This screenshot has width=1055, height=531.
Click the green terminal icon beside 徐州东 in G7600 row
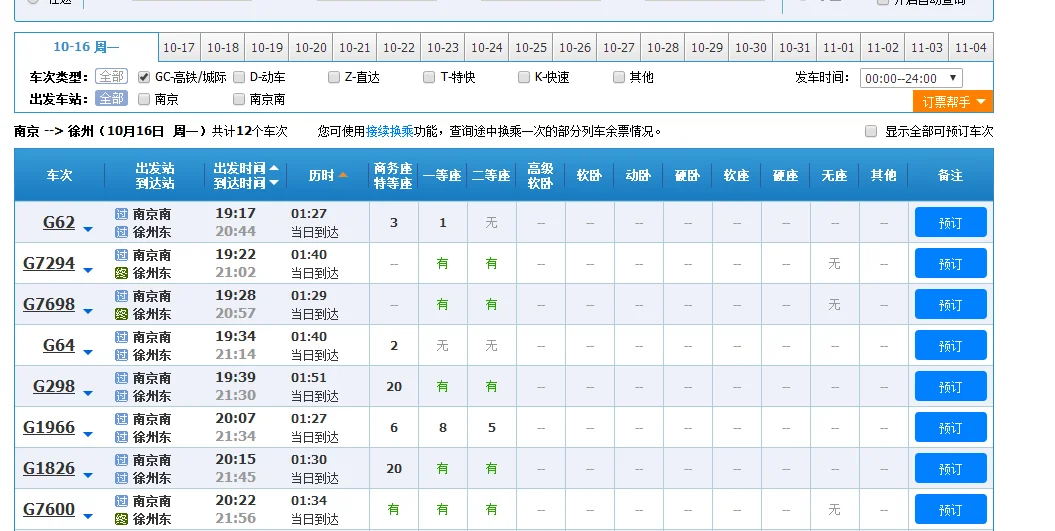[121, 520]
